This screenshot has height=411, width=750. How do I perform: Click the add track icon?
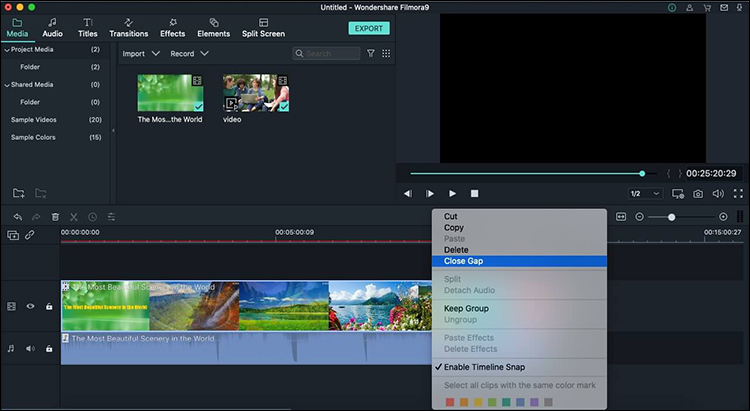tap(13, 235)
